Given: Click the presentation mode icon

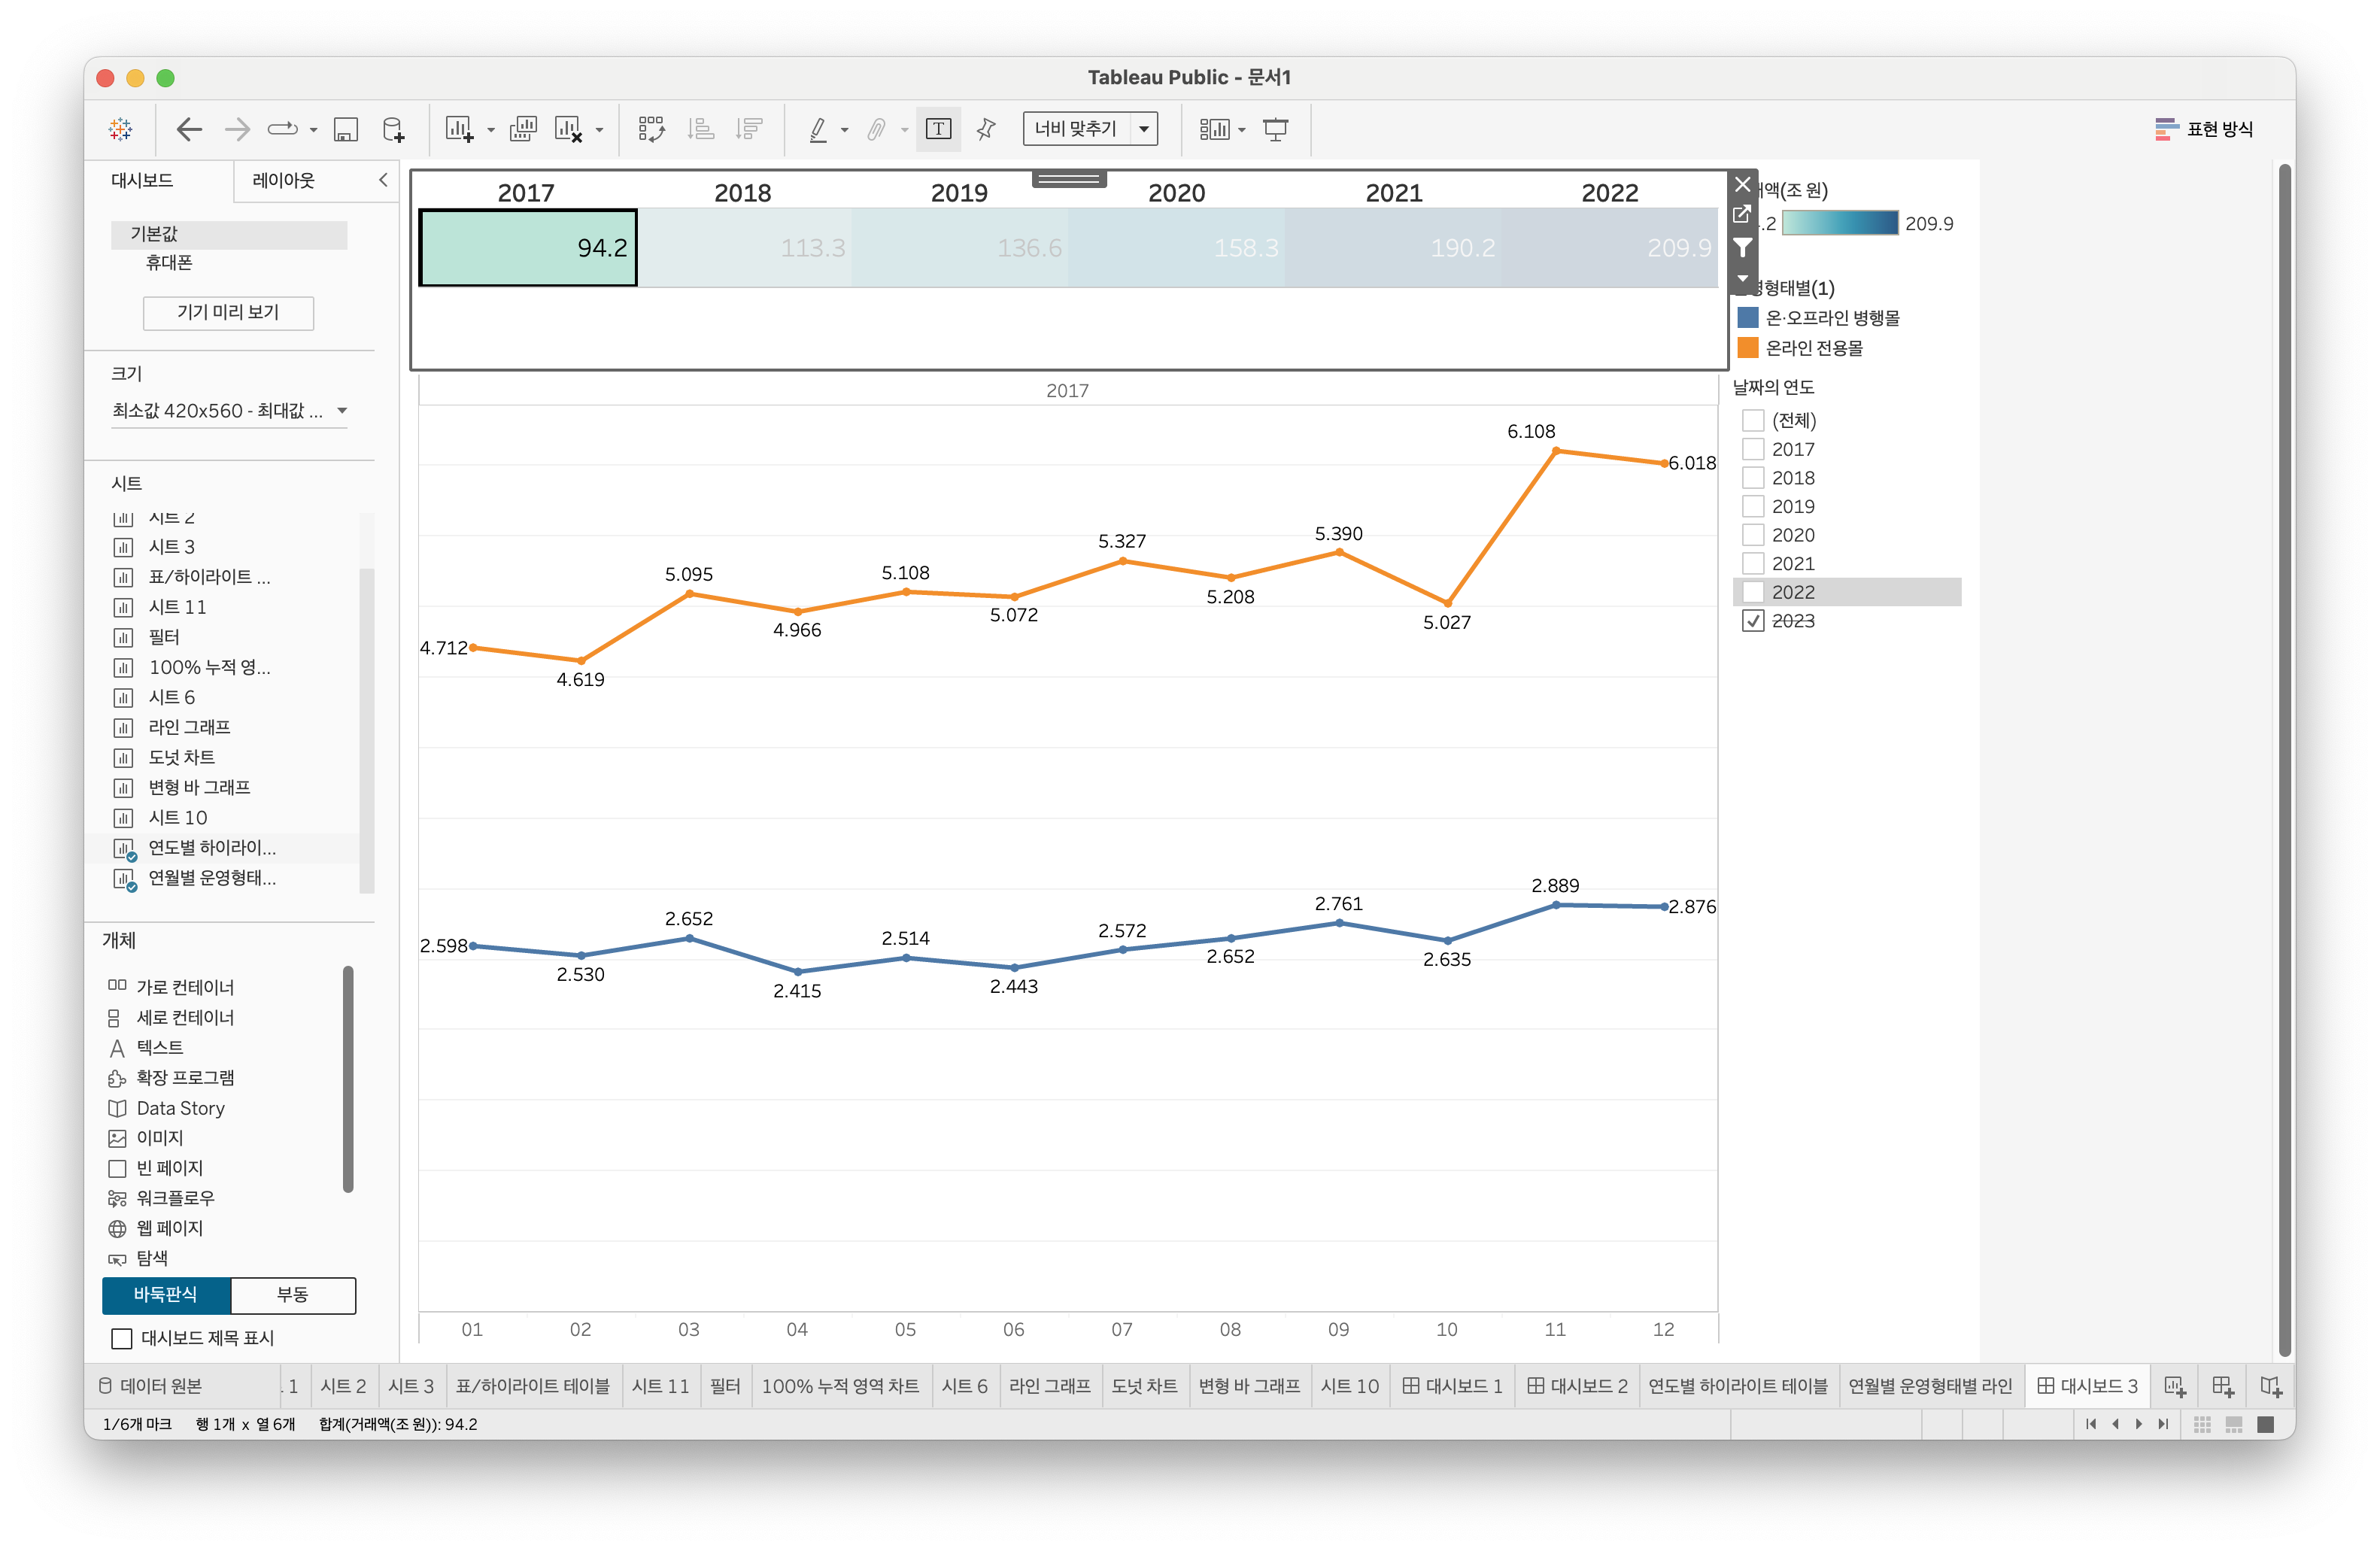Looking at the screenshot, I should (1276, 129).
